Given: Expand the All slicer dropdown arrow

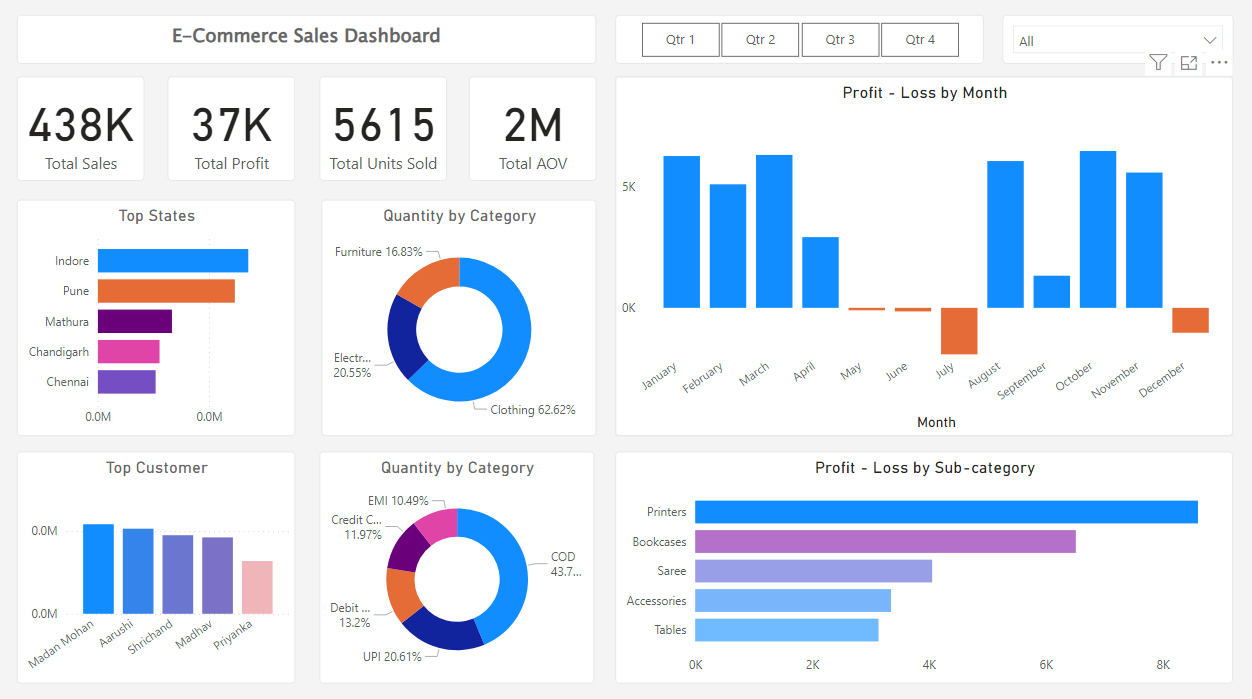Looking at the screenshot, I should (1210, 40).
